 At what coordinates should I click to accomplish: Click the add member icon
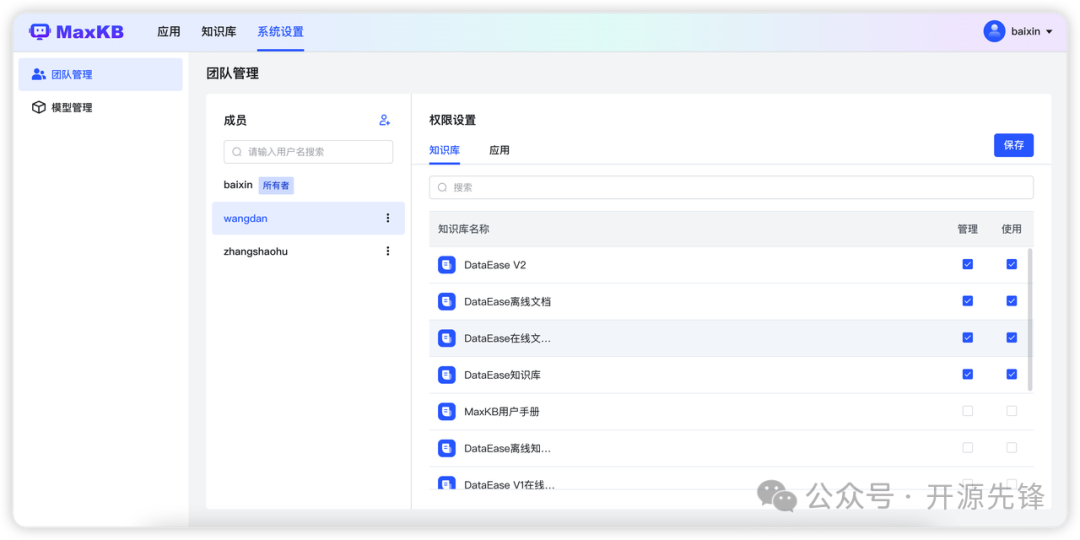(384, 120)
